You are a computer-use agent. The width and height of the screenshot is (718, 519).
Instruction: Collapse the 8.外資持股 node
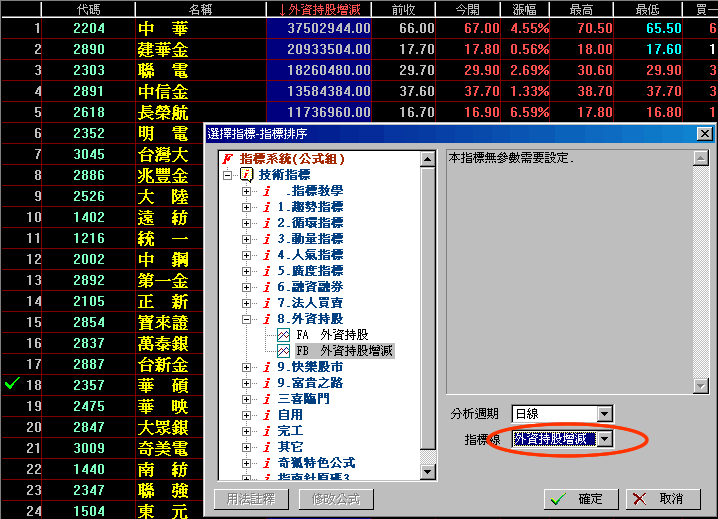tap(246, 319)
